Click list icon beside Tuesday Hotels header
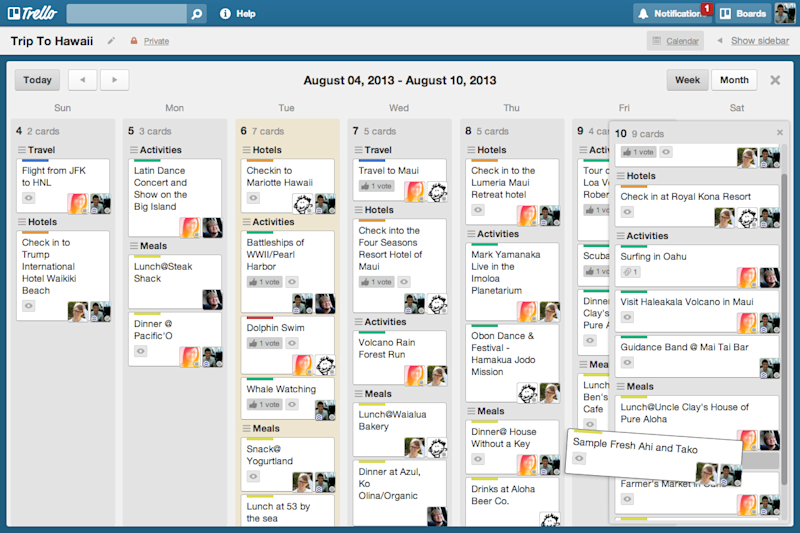The image size is (800, 533). pyautogui.click(x=246, y=150)
